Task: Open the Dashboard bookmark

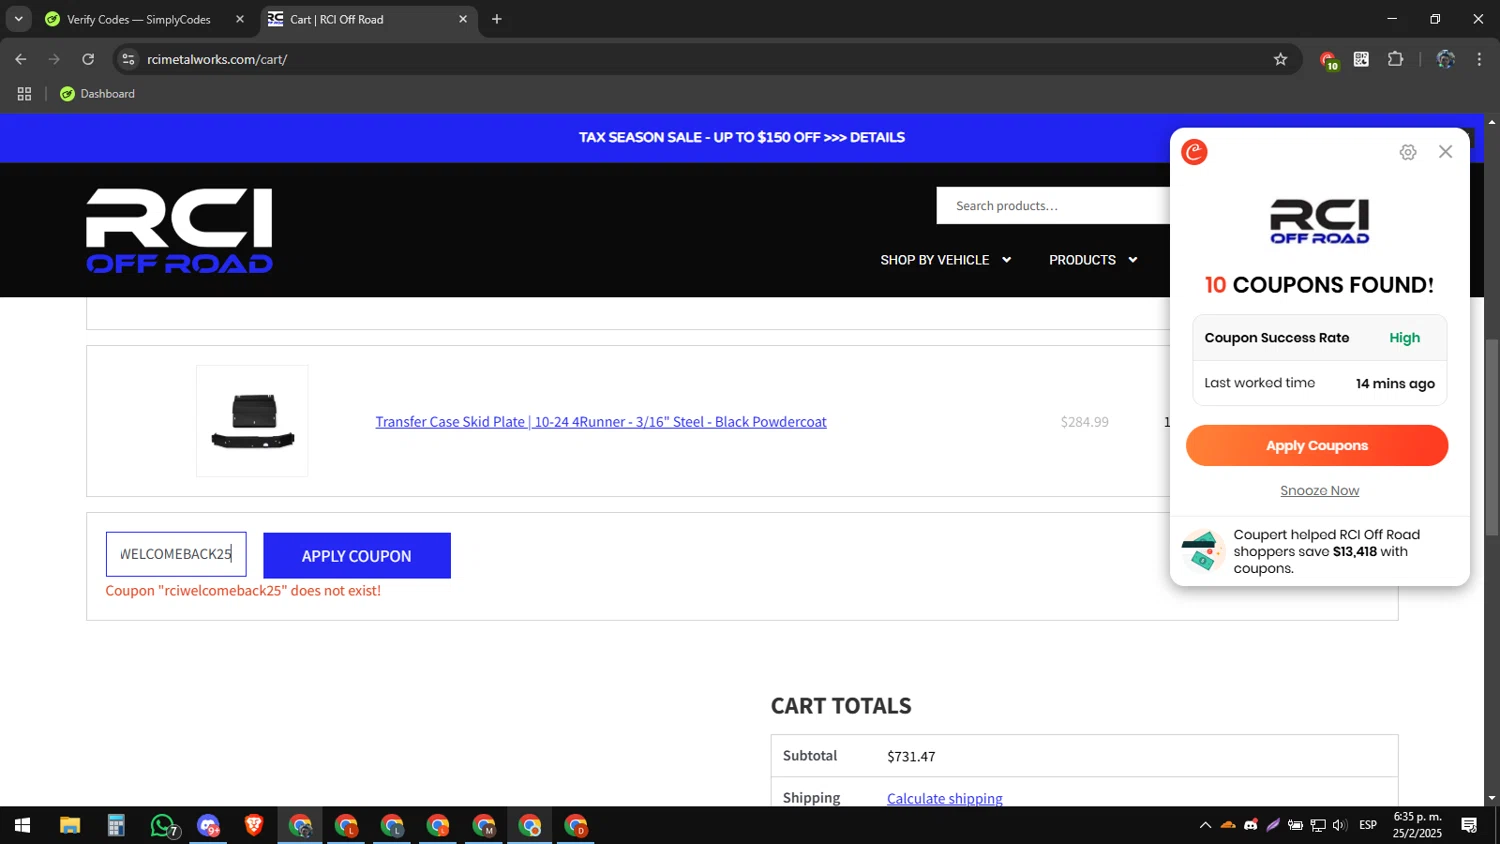Action: pyautogui.click(x=97, y=94)
